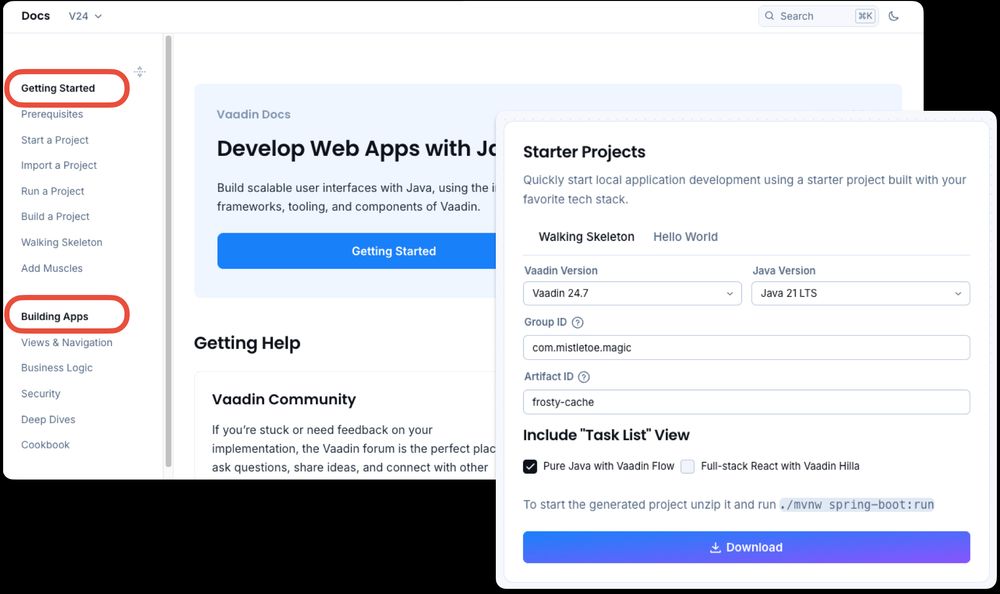This screenshot has height=594, width=1000.
Task: Open the Java Version dropdown showing Java 21 LTS
Action: click(x=860, y=293)
